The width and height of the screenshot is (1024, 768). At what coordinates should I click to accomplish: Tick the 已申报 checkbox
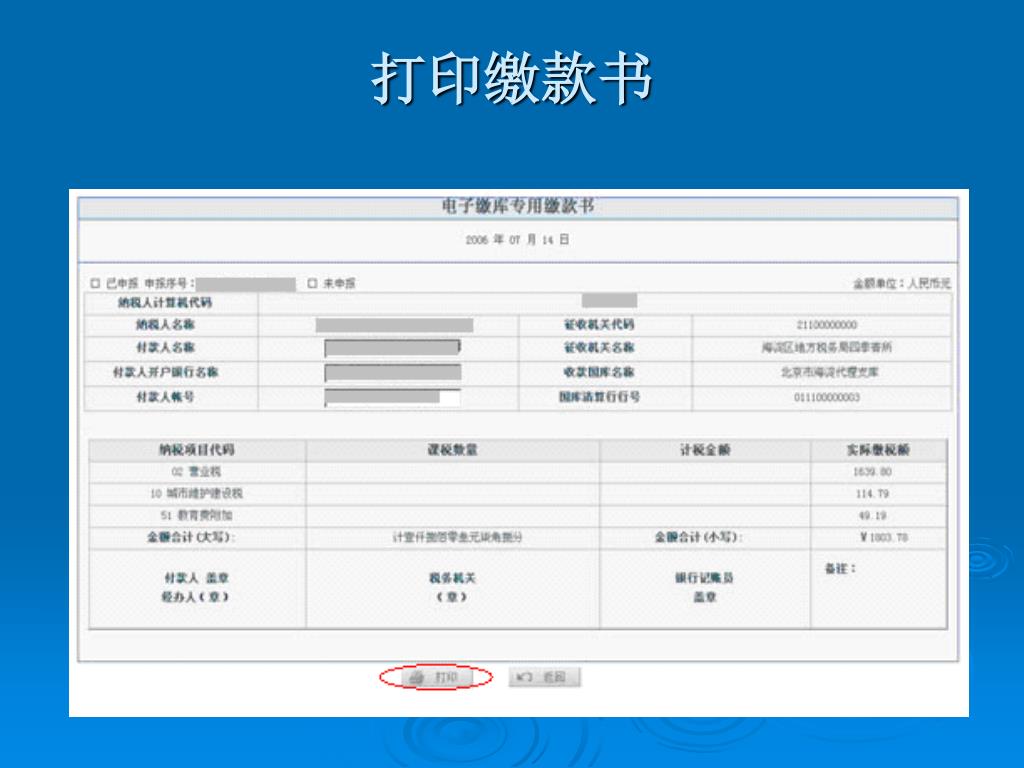pyautogui.click(x=95, y=283)
